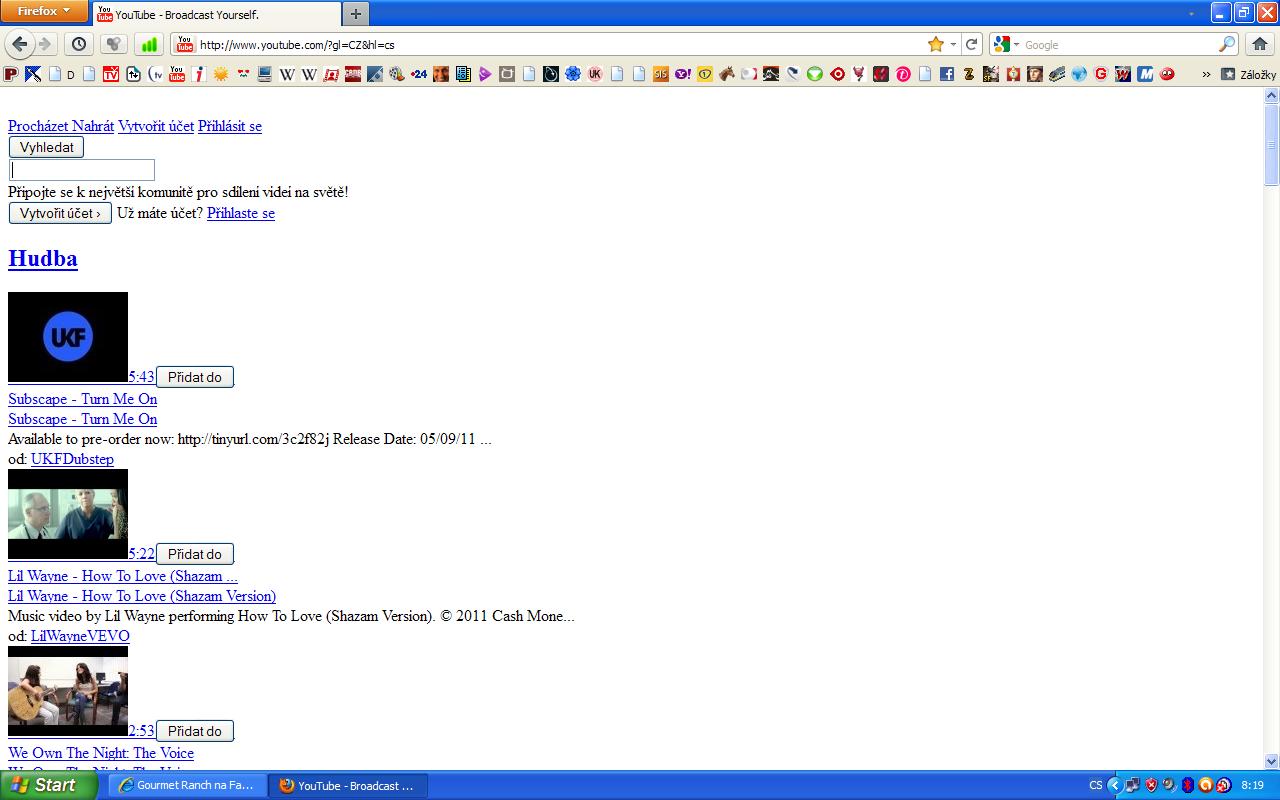The image size is (1280, 800).
Task: Open the Hudba heading link
Action: coord(43,258)
